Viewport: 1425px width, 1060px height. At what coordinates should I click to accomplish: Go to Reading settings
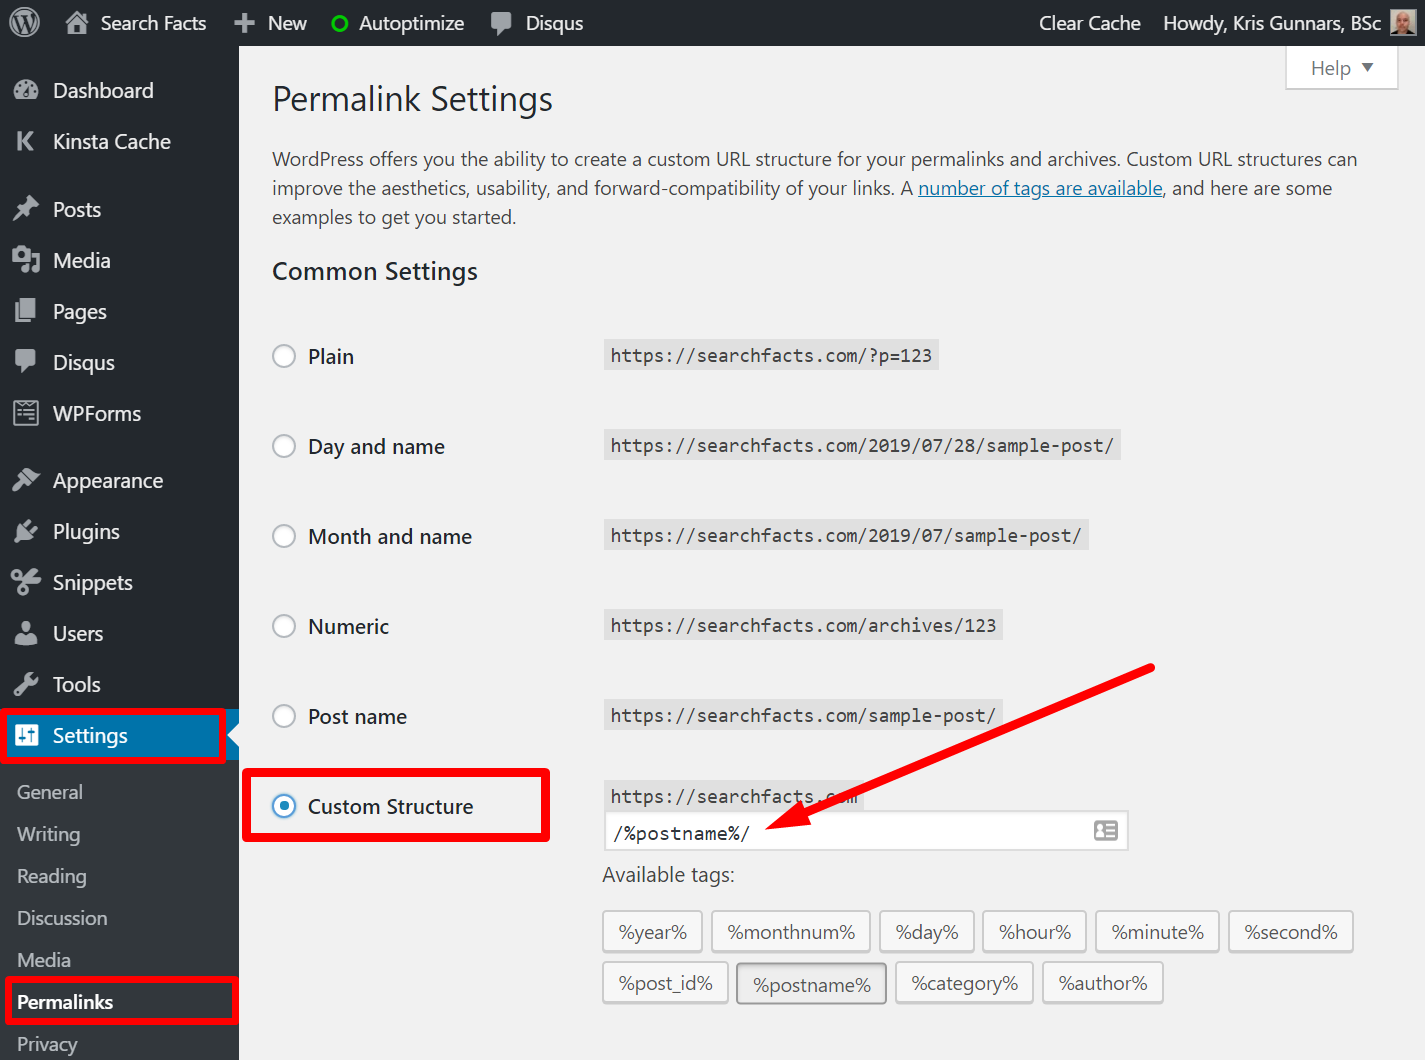50,876
